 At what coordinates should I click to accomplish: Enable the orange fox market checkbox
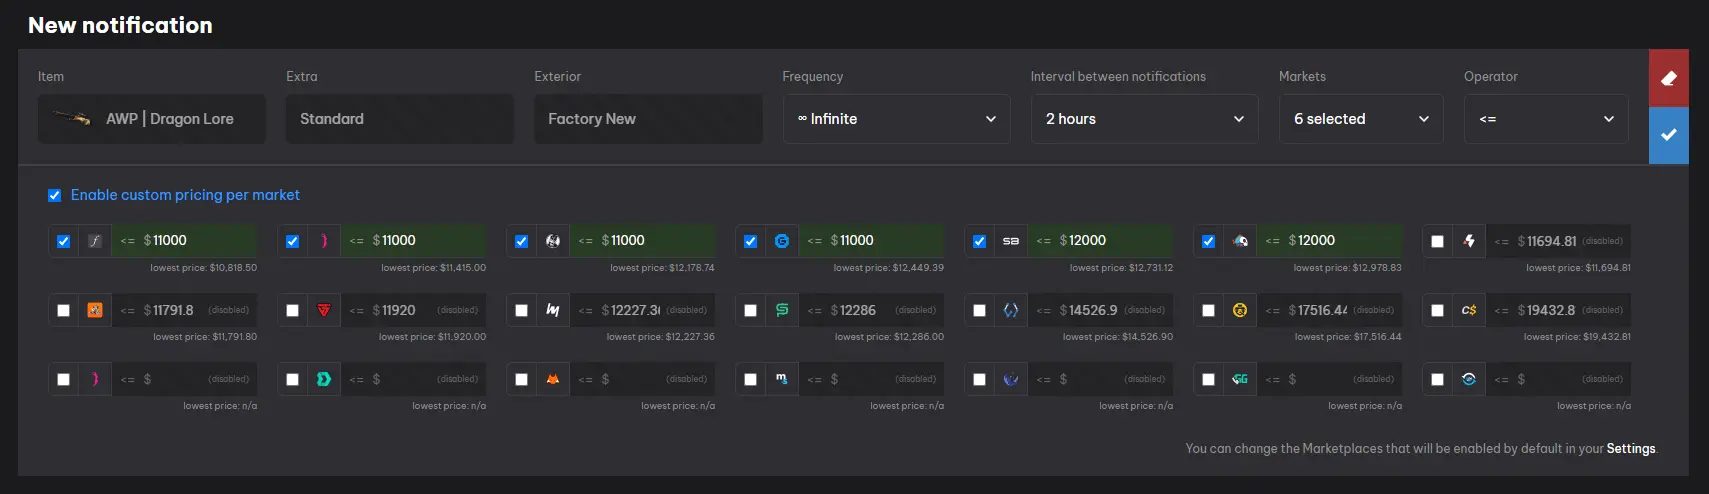pyautogui.click(x=521, y=379)
